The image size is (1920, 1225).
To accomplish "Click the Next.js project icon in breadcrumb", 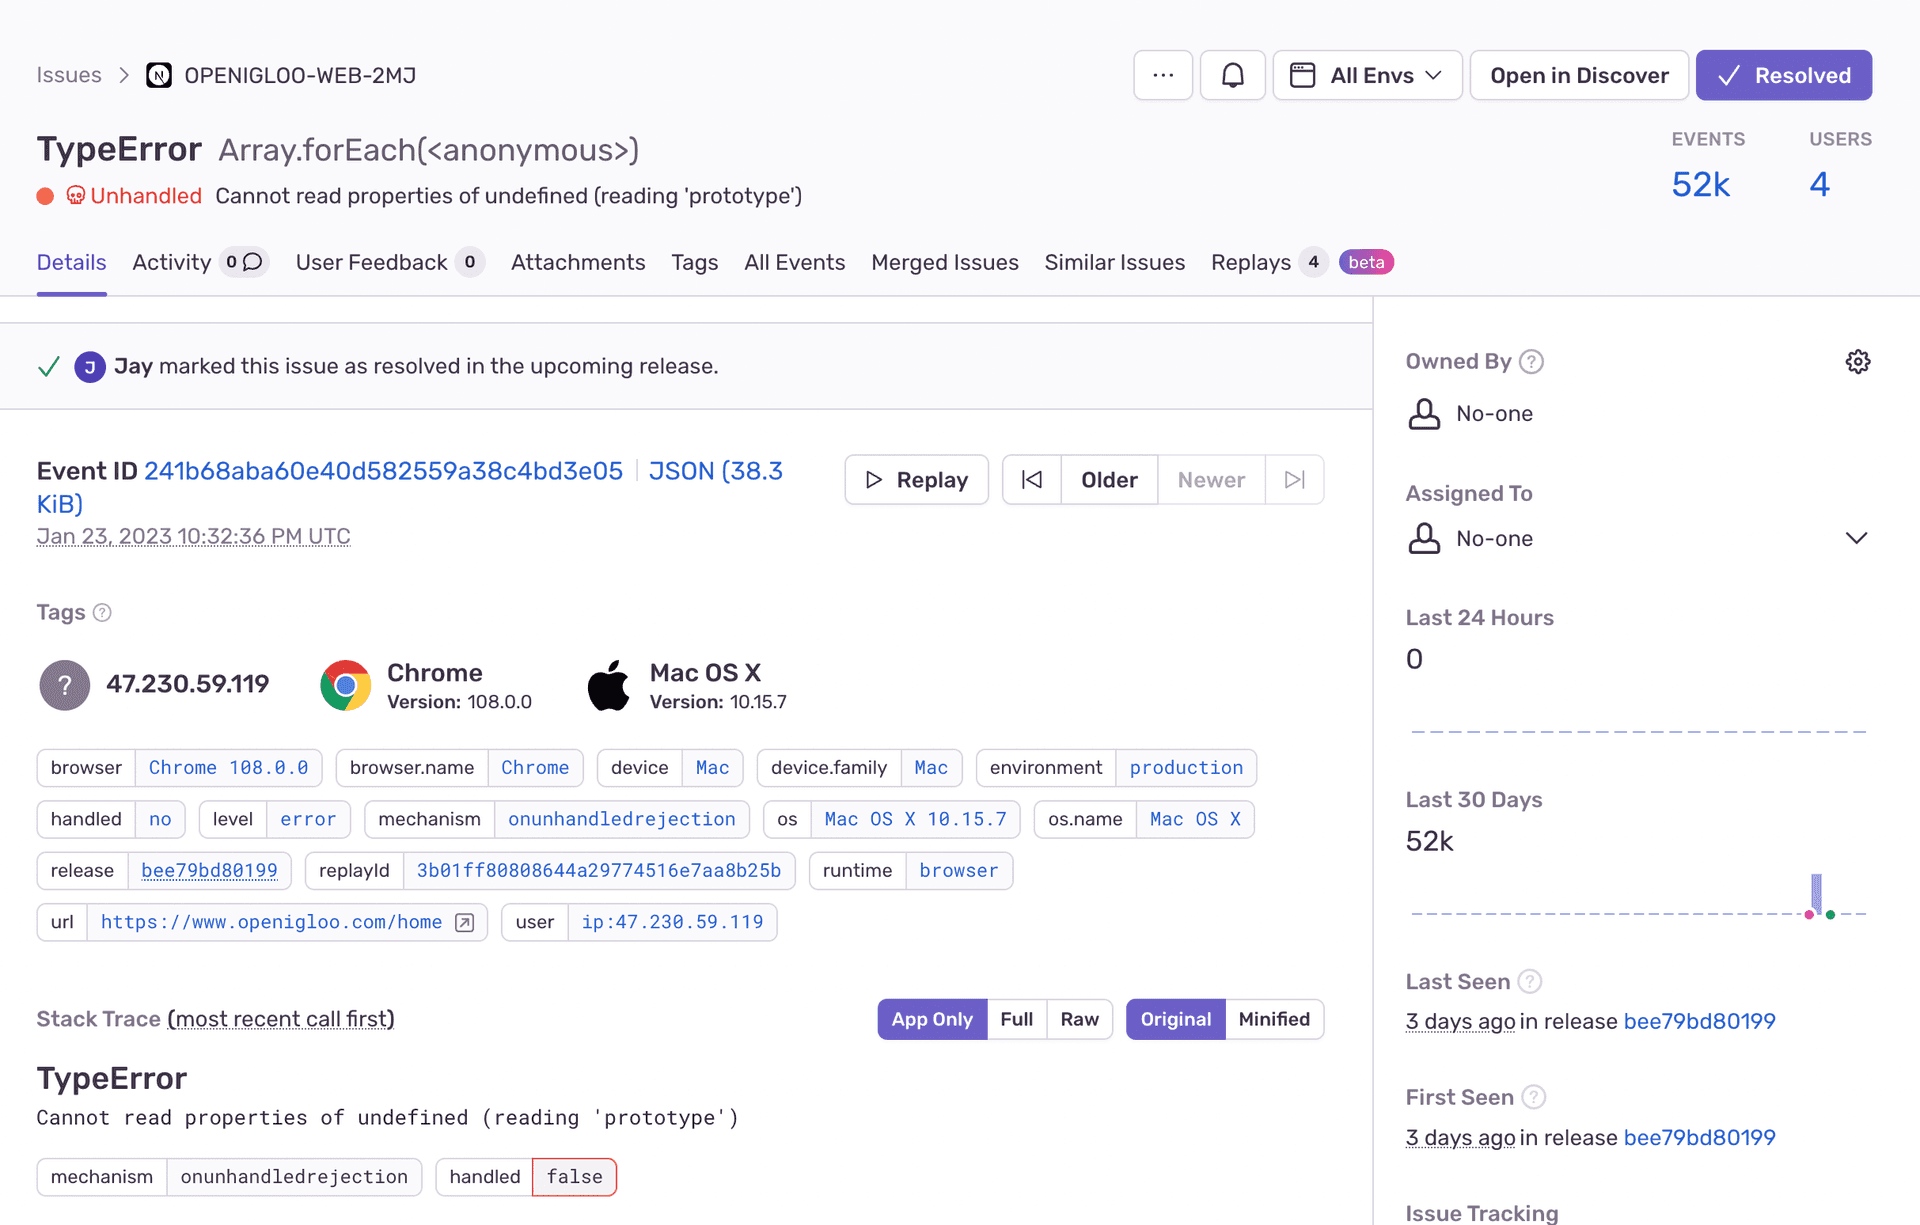I will click(159, 75).
